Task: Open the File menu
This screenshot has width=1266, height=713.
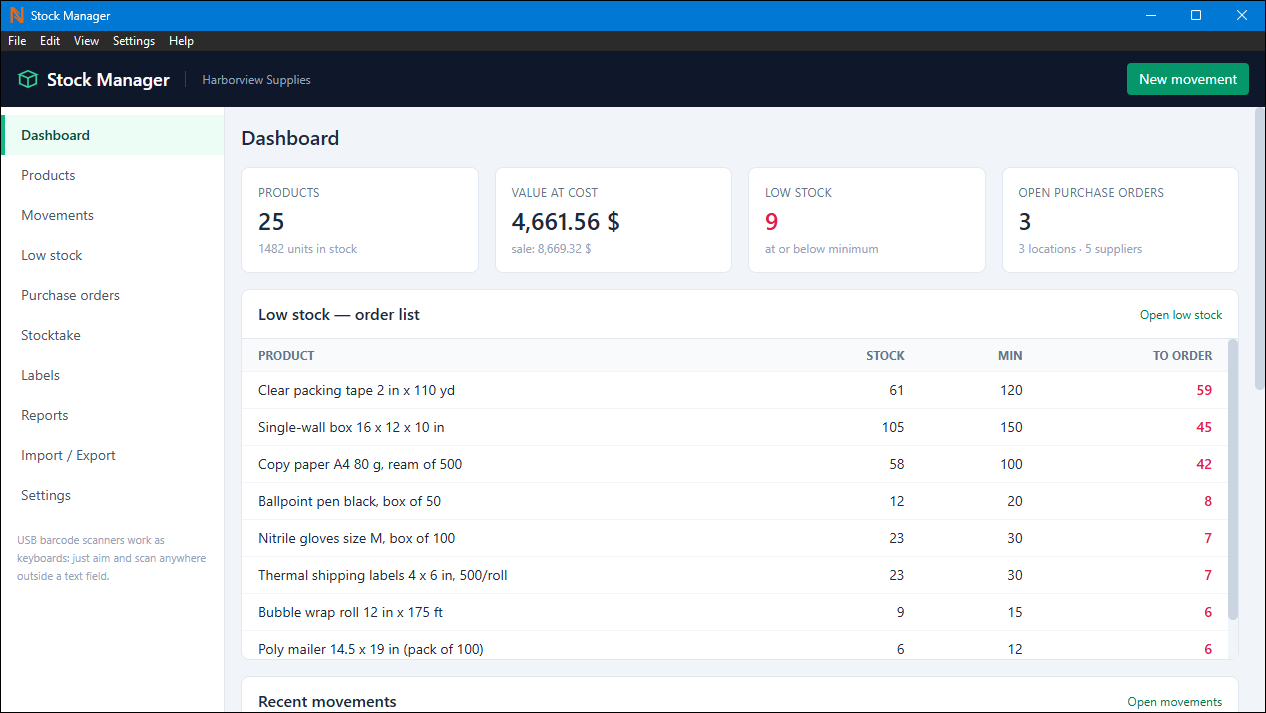Action: [17, 41]
